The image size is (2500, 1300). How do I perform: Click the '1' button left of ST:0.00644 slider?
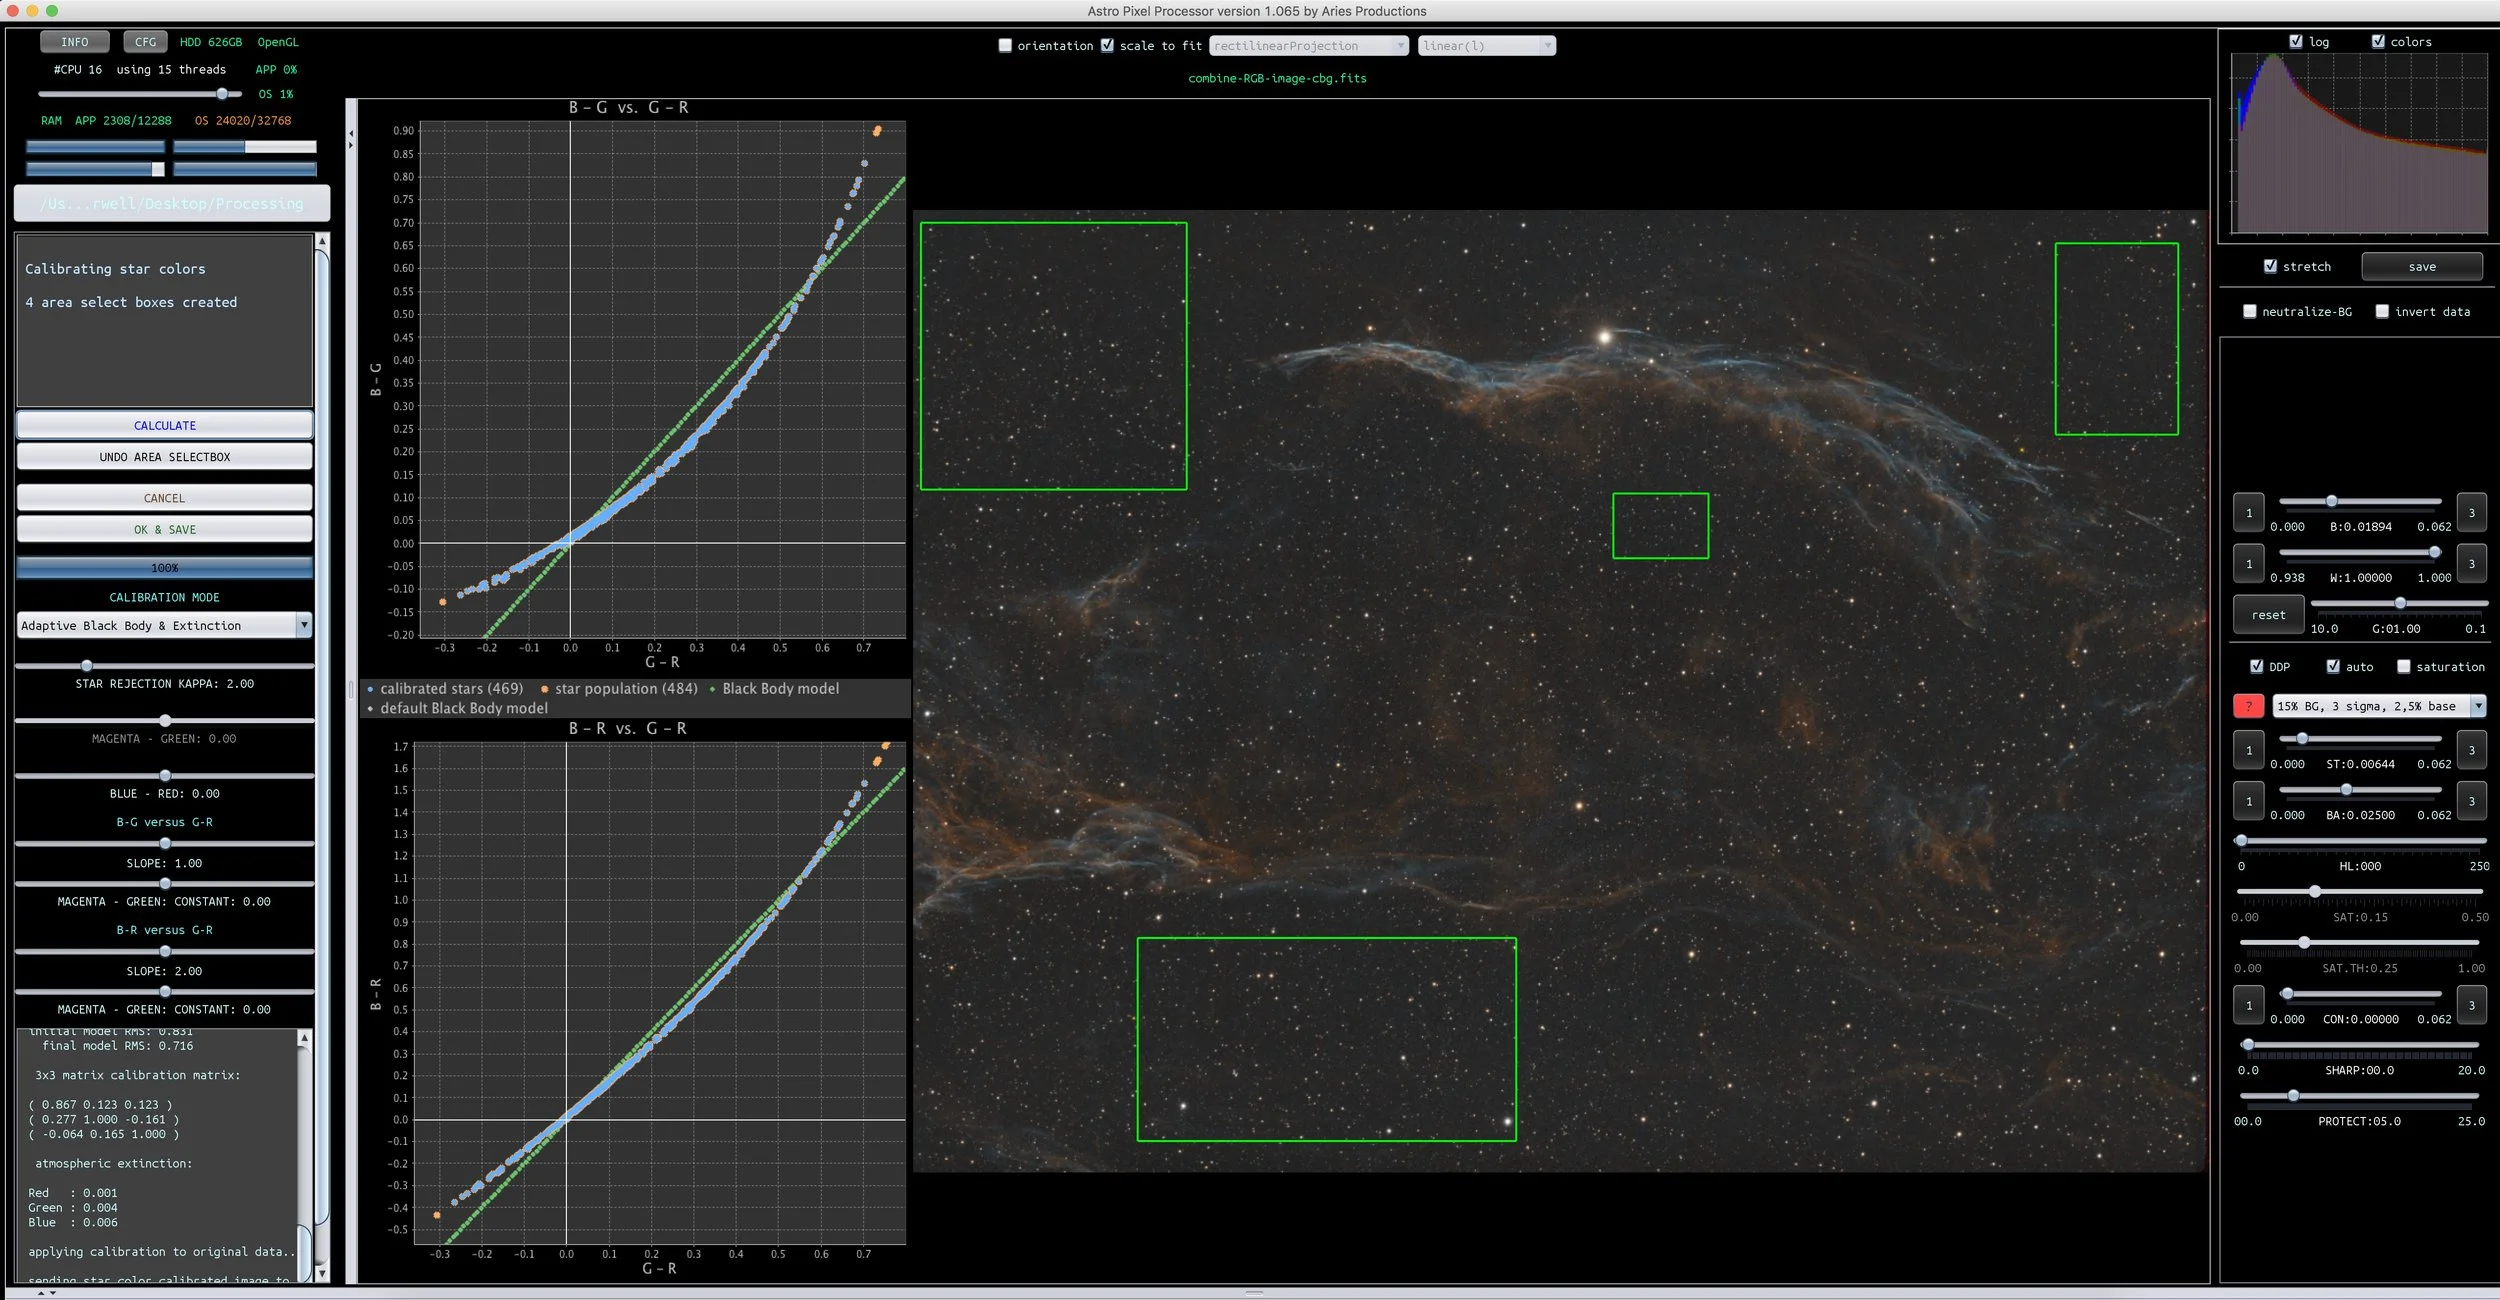click(2249, 750)
